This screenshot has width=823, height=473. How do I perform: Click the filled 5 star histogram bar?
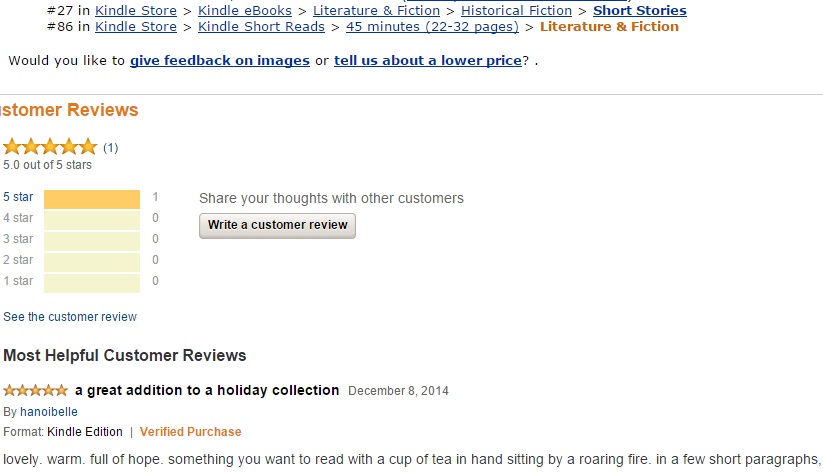tap(92, 199)
